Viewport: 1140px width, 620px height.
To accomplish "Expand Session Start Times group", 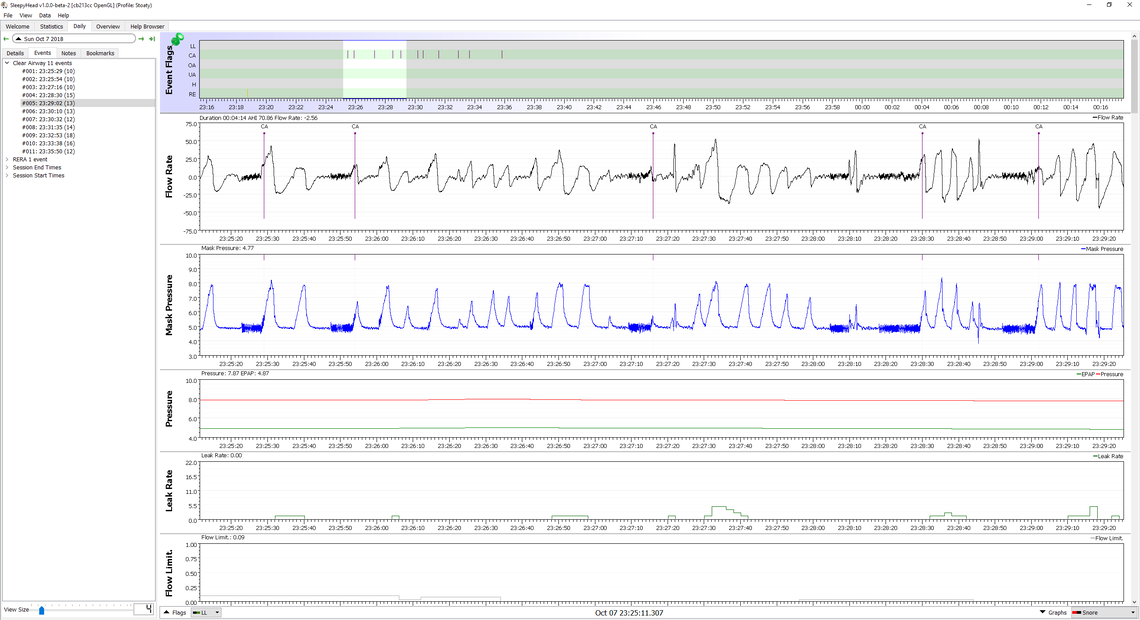I will [x=7, y=175].
